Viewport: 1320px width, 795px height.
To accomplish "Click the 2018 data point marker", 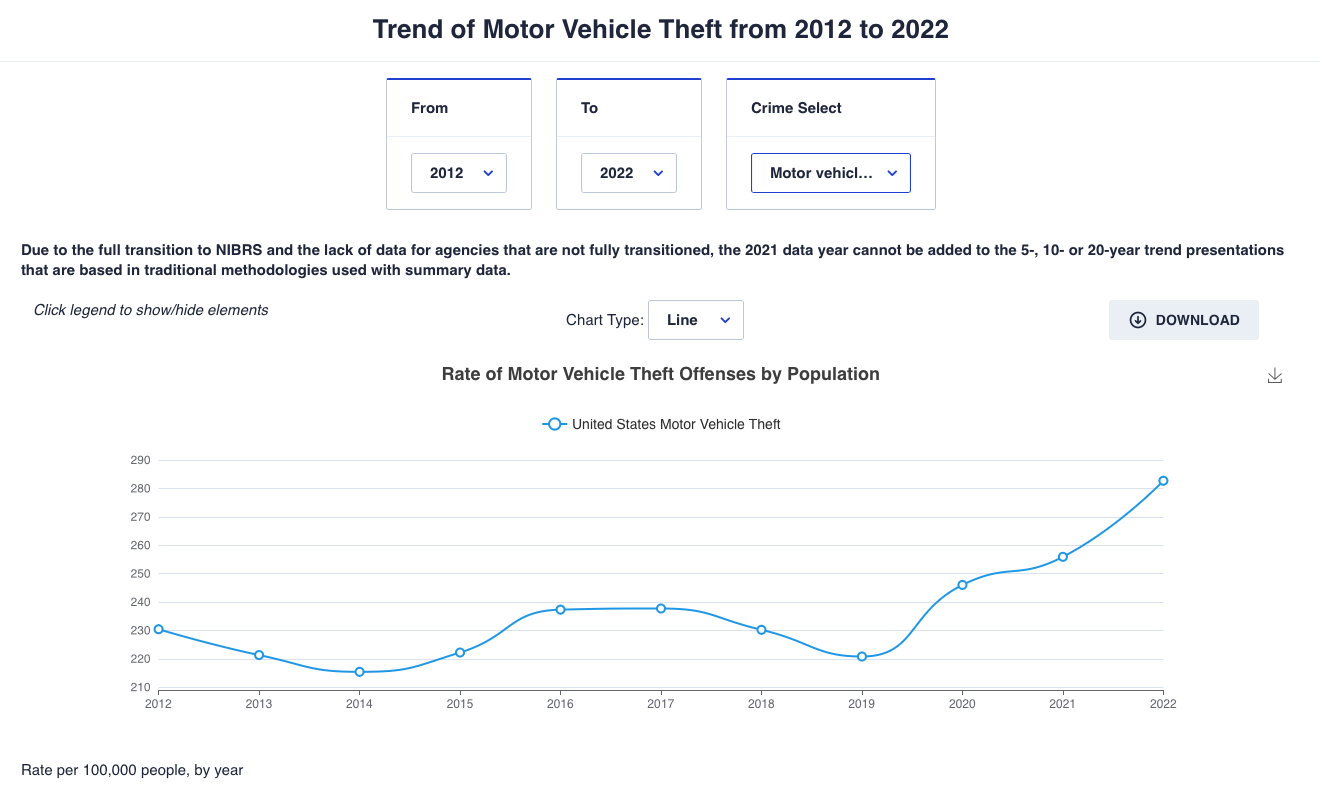I will (761, 630).
